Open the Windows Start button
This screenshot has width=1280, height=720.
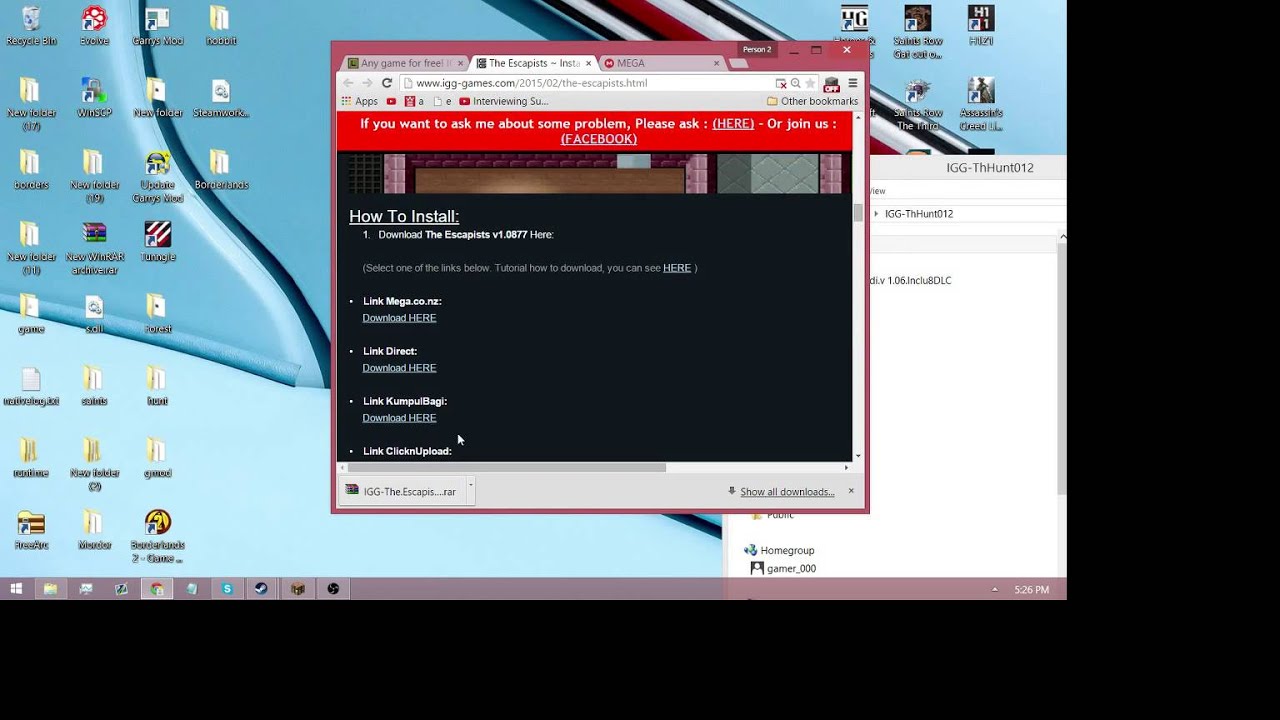click(x=16, y=589)
